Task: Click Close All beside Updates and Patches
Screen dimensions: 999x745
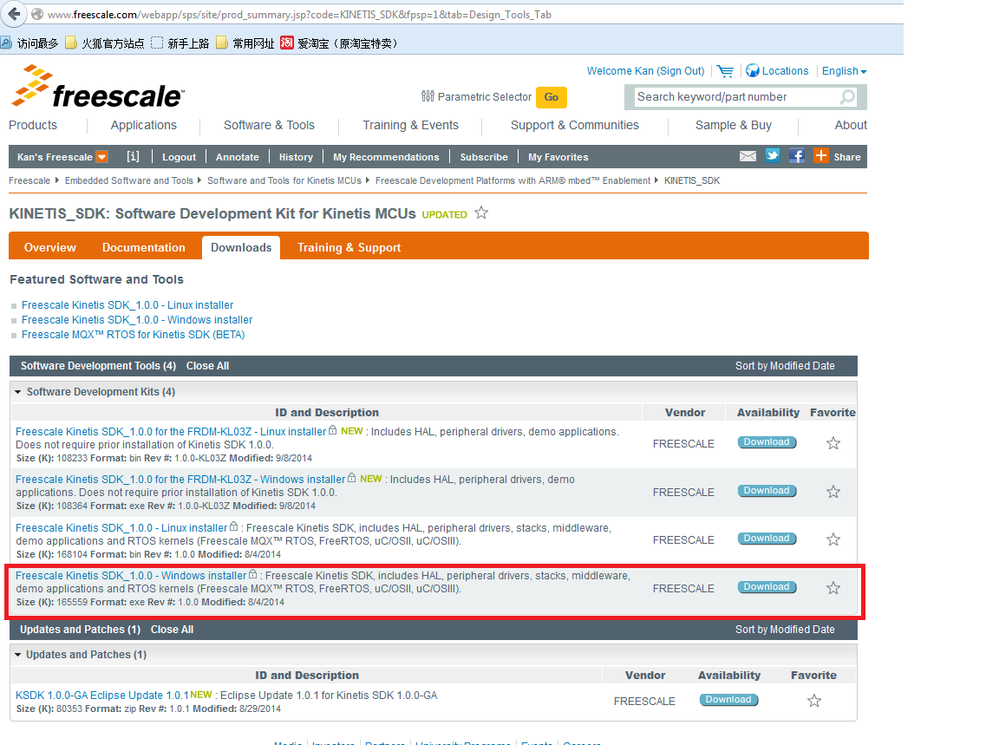Action: tap(172, 630)
